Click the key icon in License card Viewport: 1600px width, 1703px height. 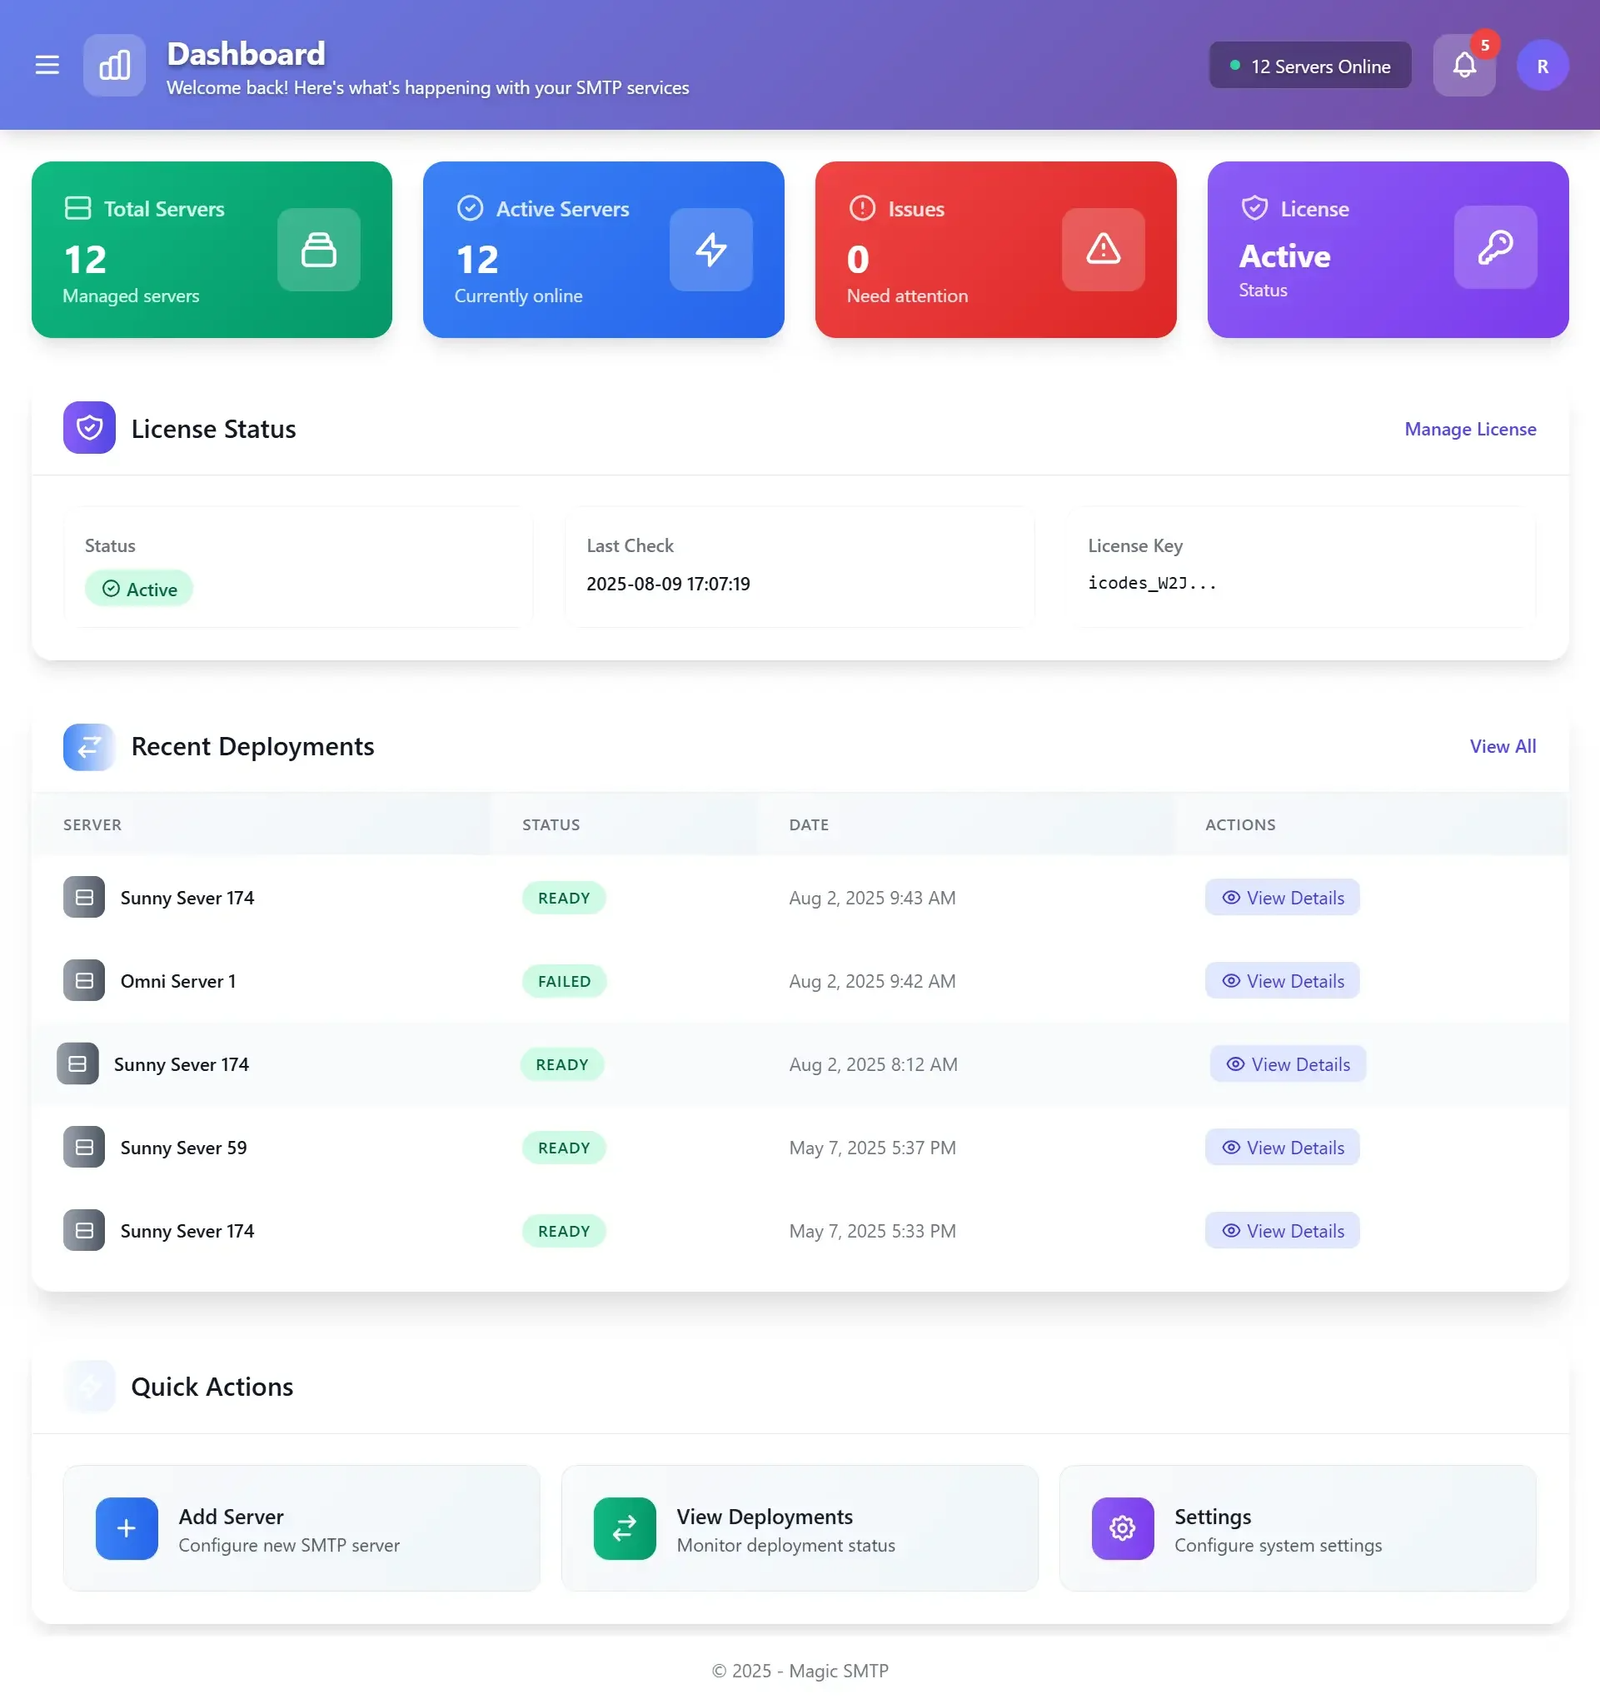click(1495, 247)
